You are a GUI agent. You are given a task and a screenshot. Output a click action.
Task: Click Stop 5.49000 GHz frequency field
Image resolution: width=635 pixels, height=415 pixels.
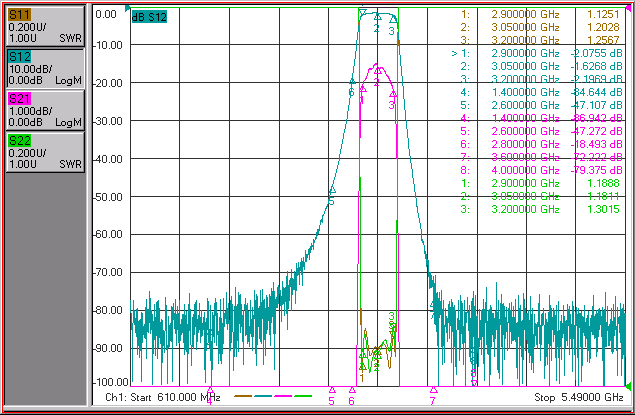click(x=579, y=398)
